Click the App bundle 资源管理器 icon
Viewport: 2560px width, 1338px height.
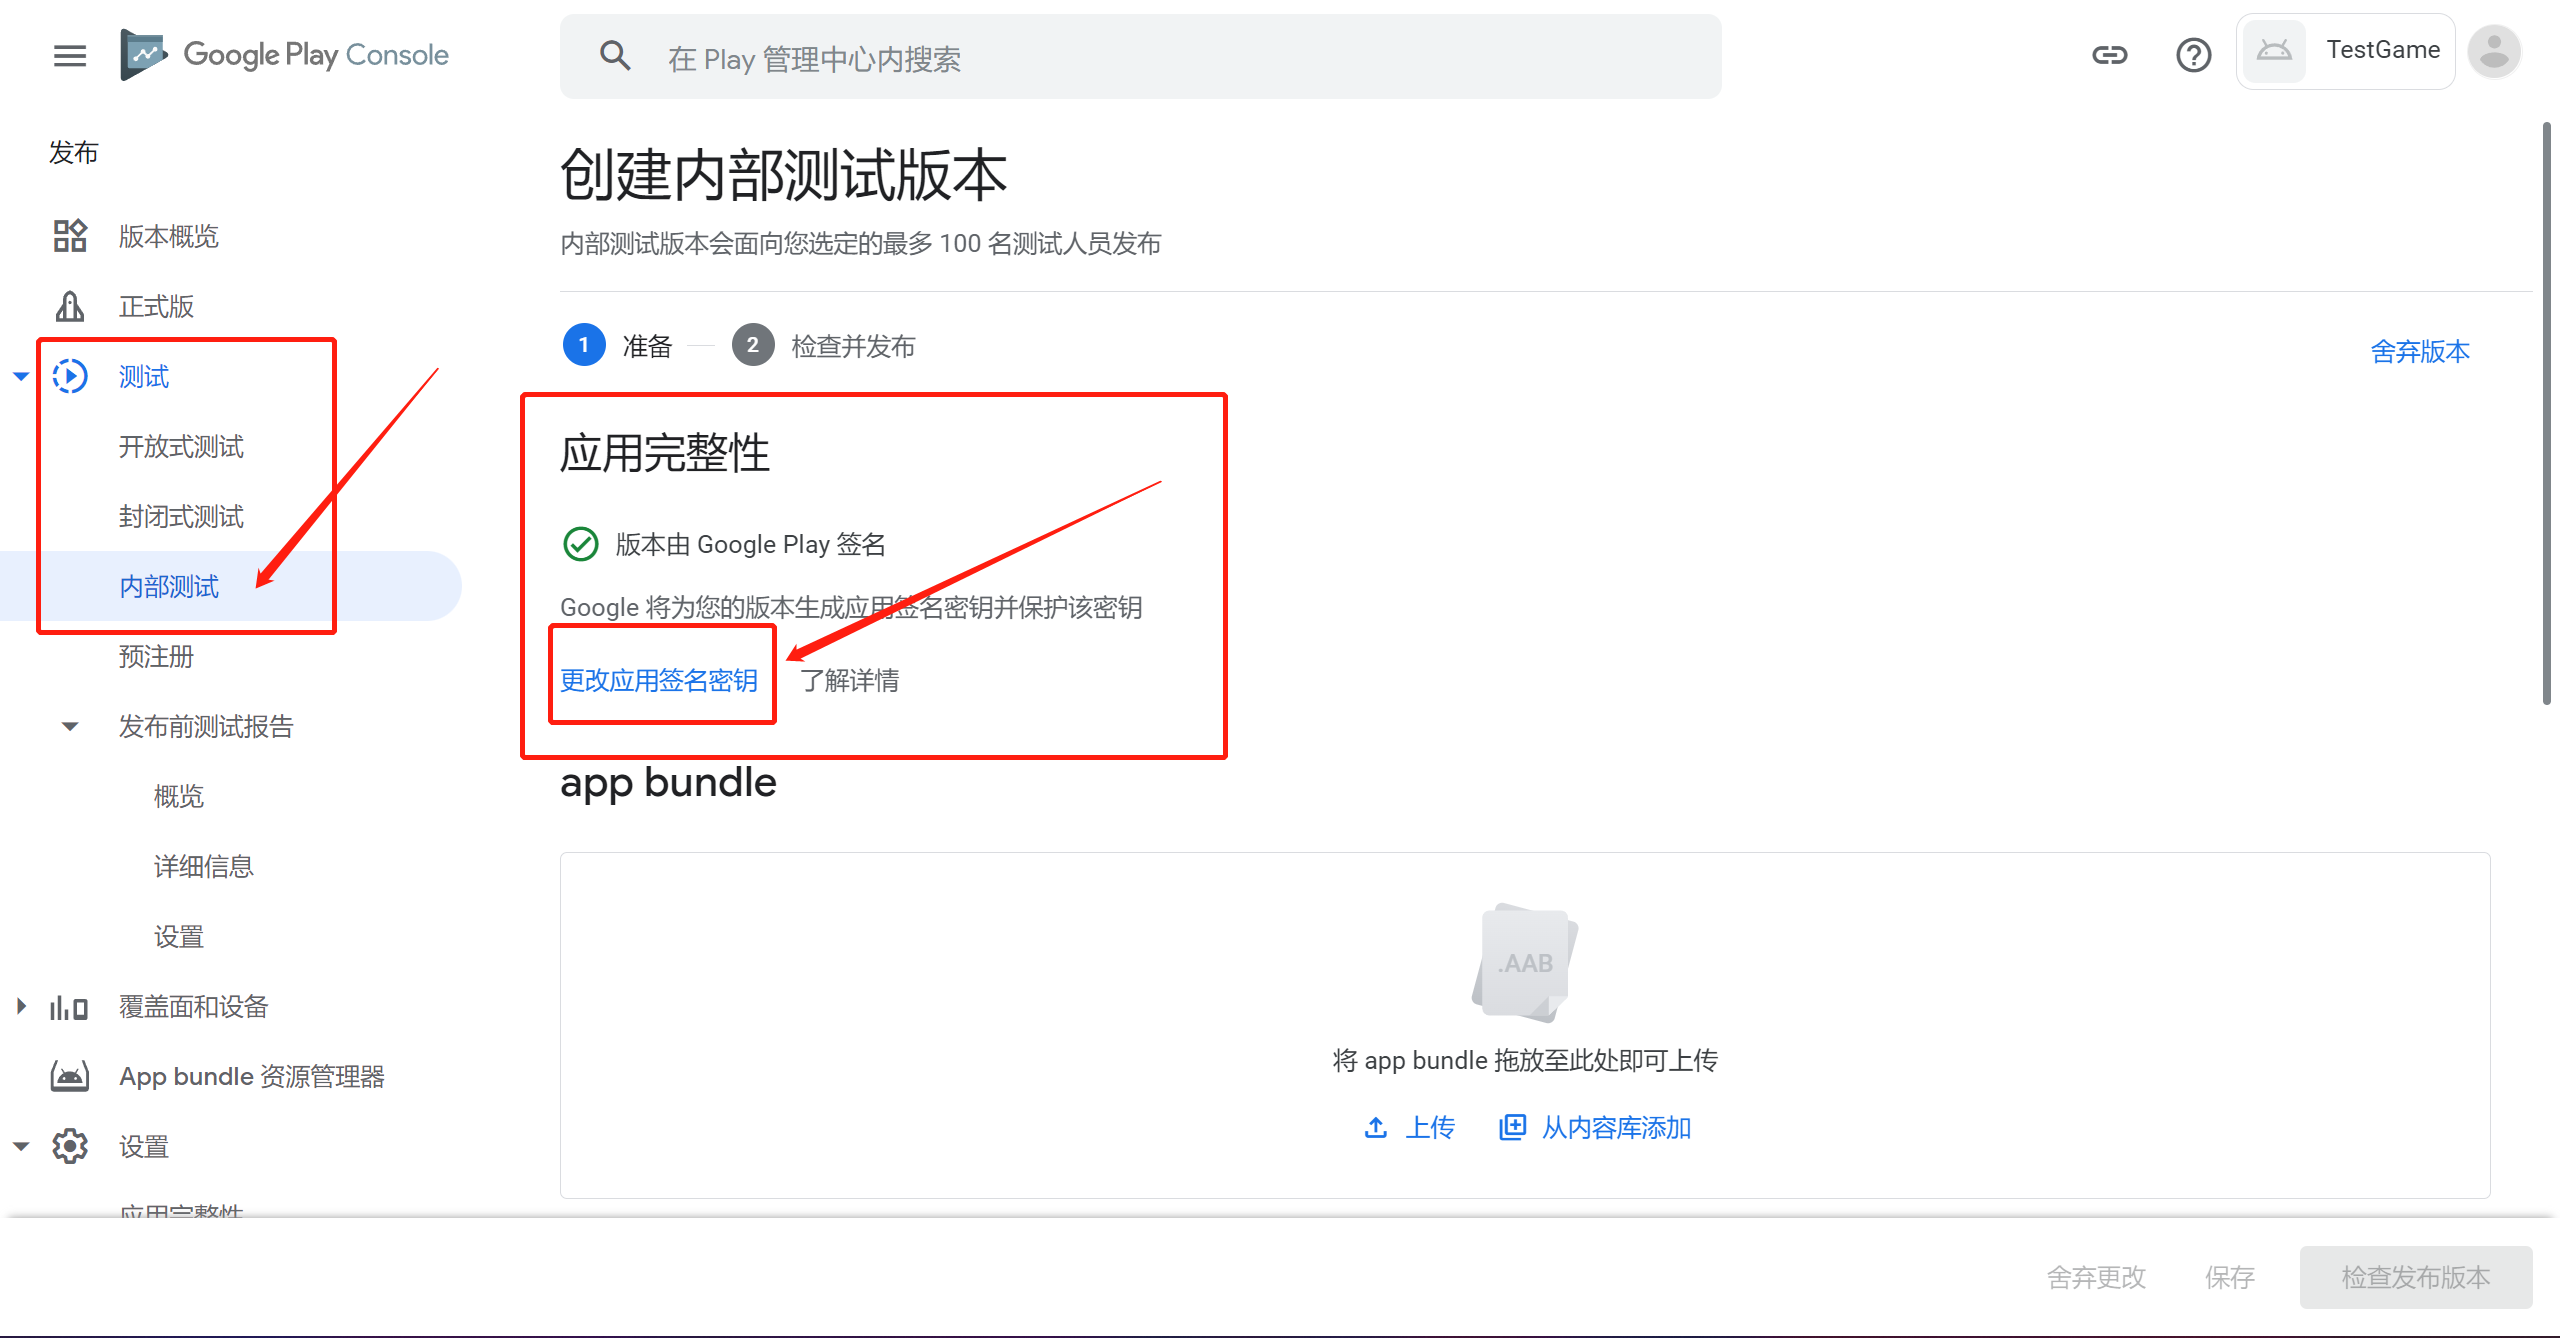pos(70,1077)
